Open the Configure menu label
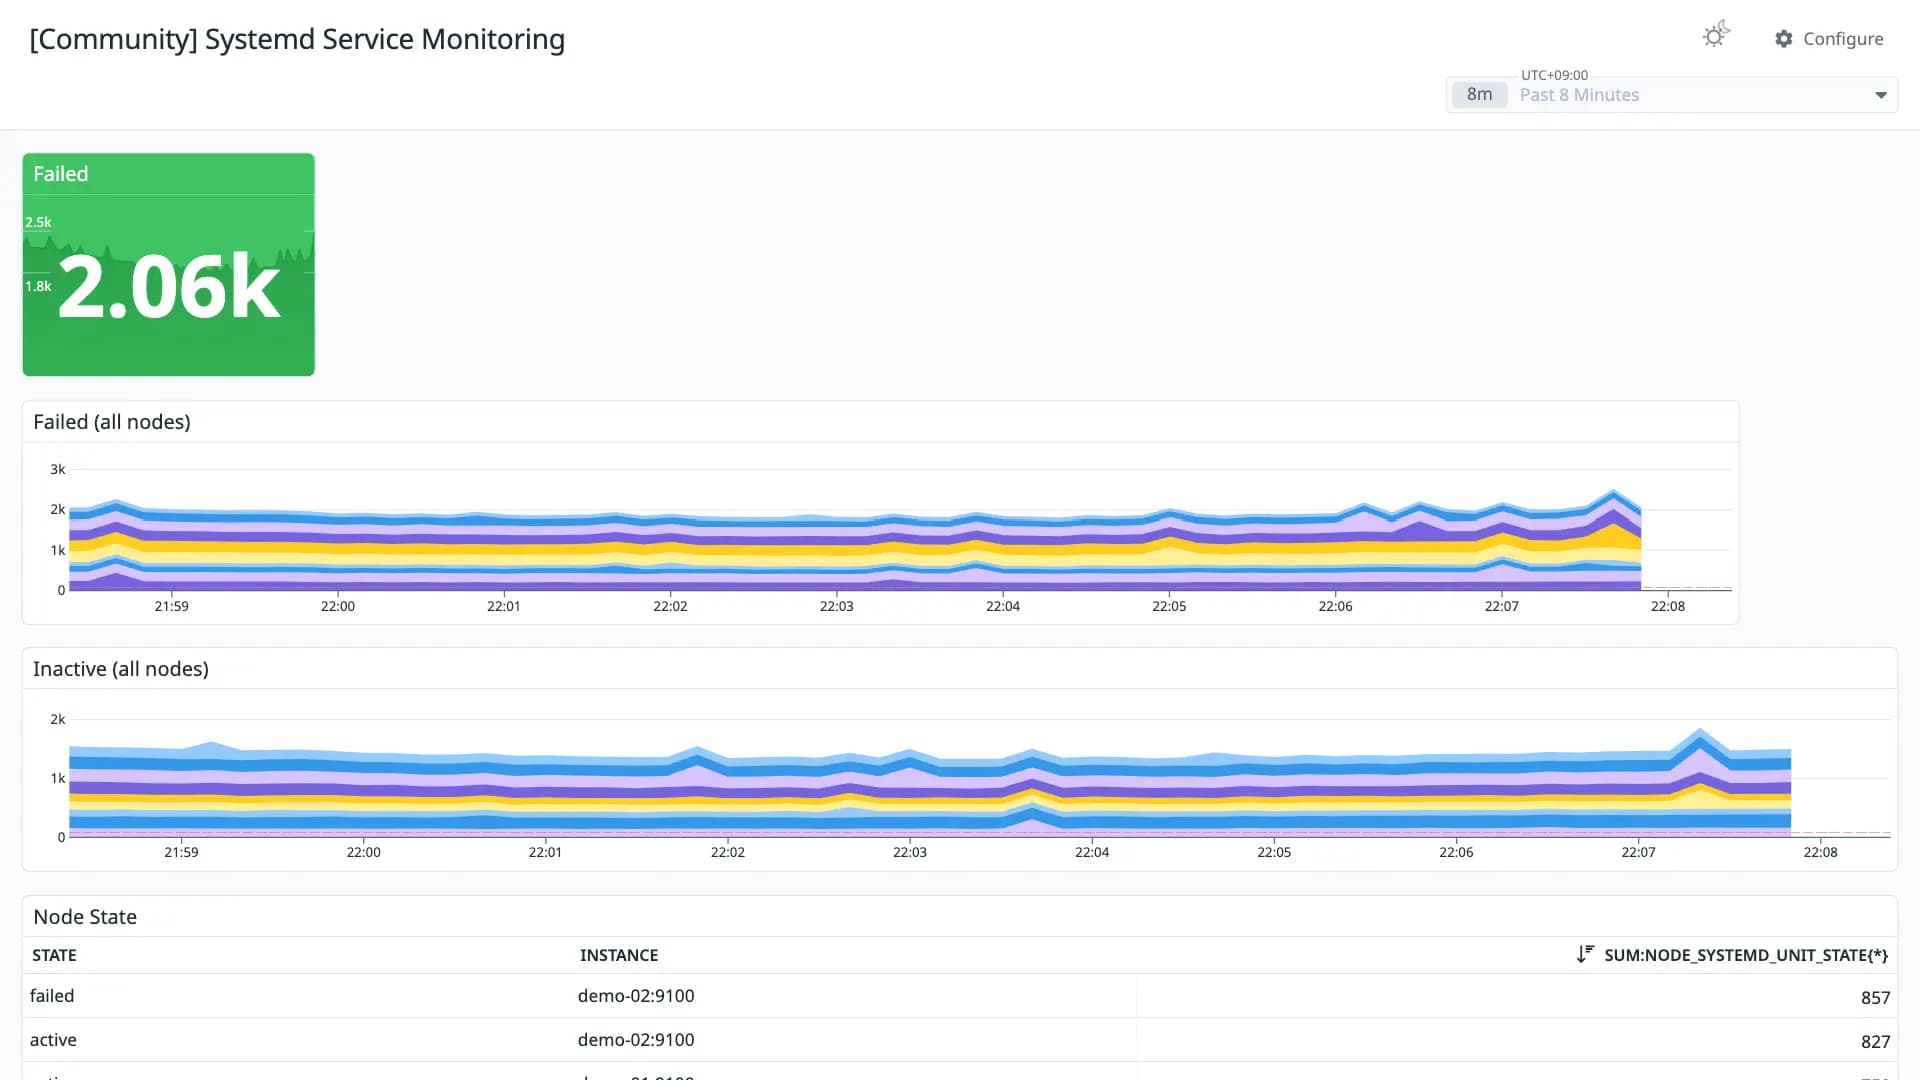The width and height of the screenshot is (1920, 1080). pyautogui.click(x=1843, y=39)
